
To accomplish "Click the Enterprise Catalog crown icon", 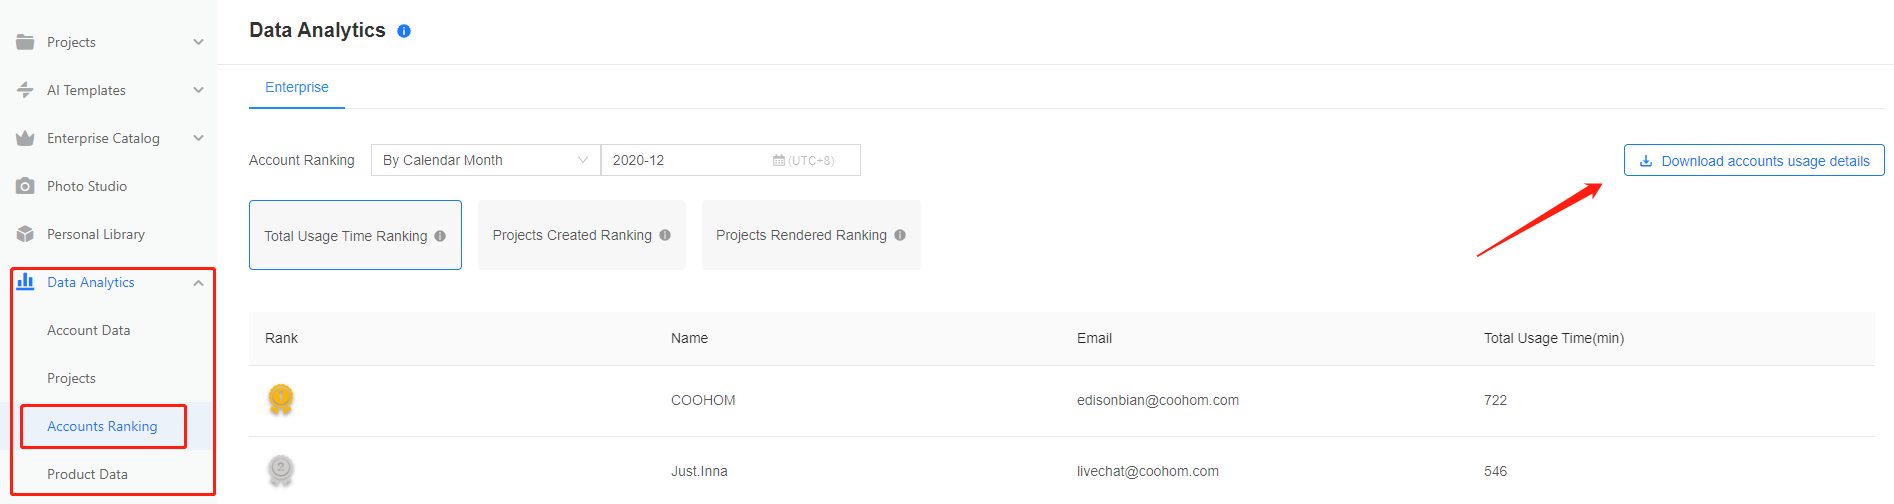I will point(25,138).
